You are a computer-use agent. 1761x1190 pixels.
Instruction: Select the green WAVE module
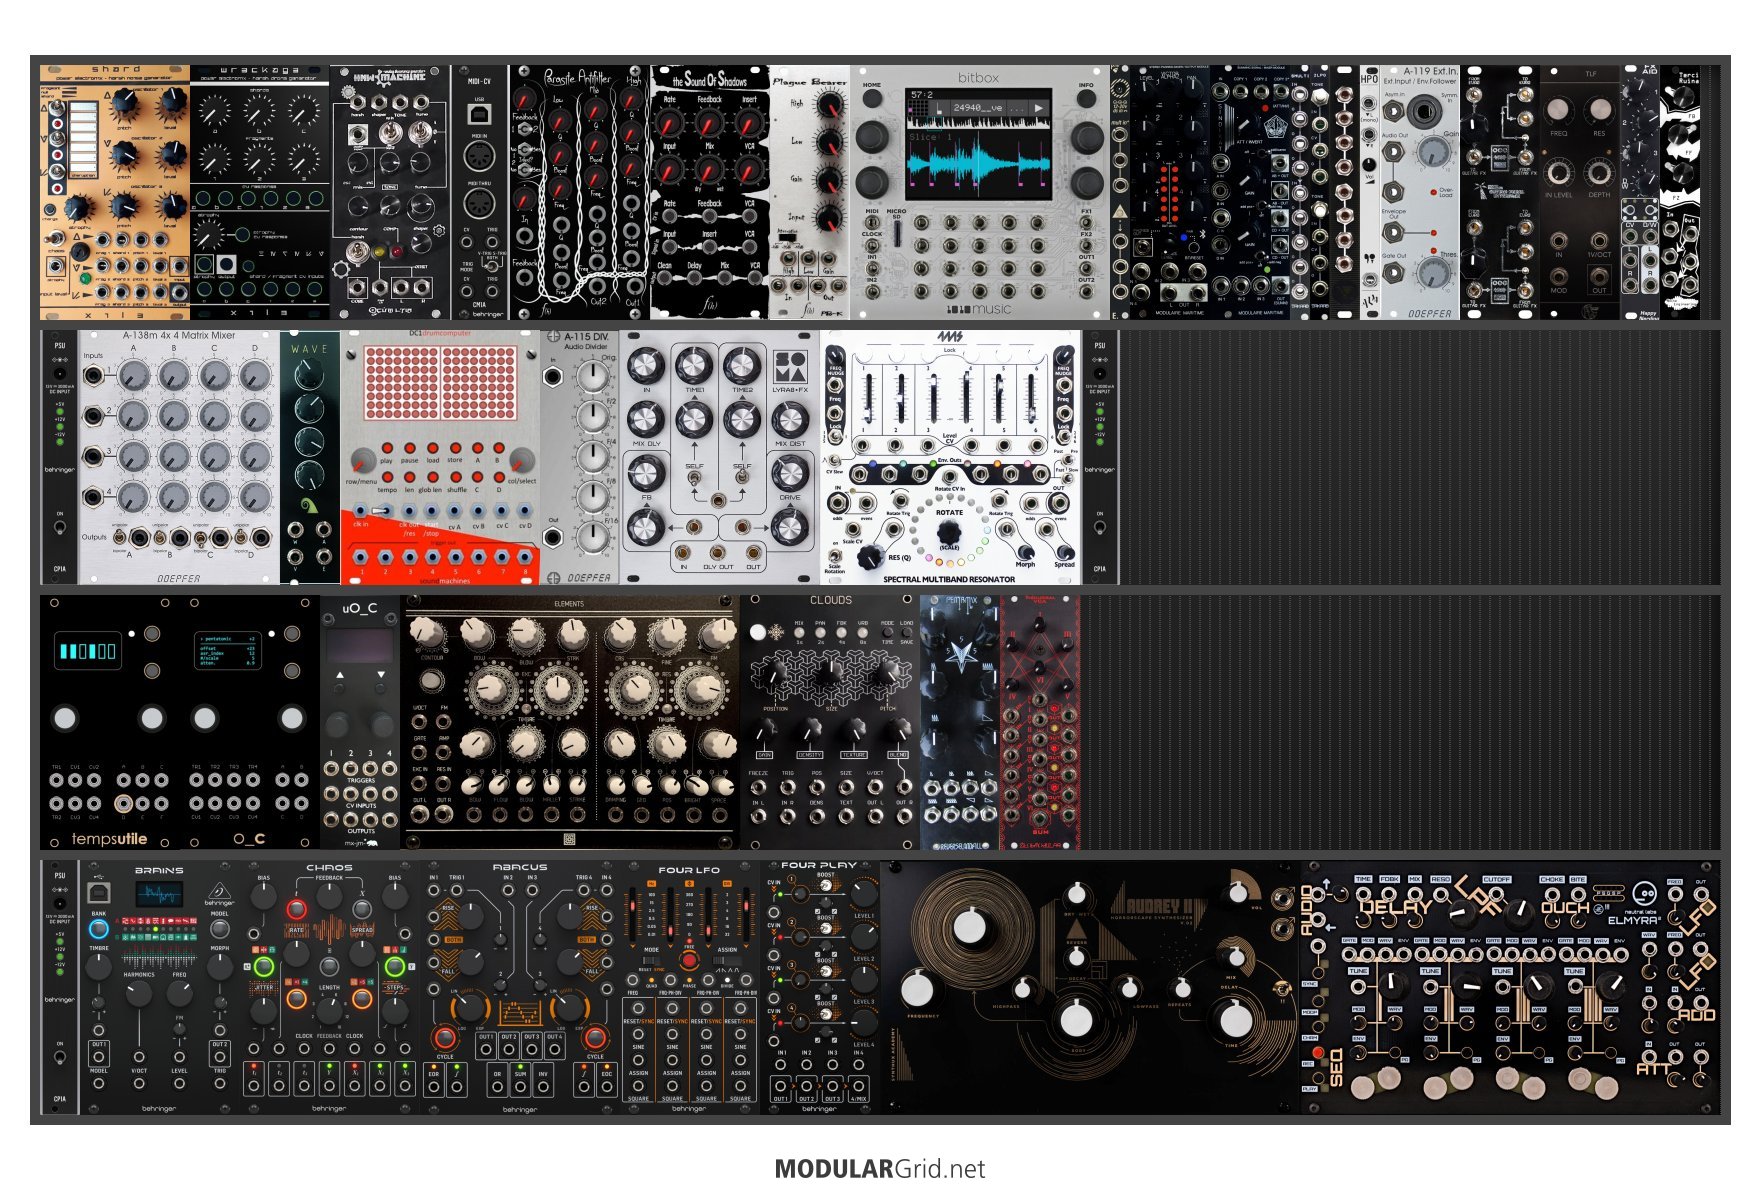[x=310, y=457]
